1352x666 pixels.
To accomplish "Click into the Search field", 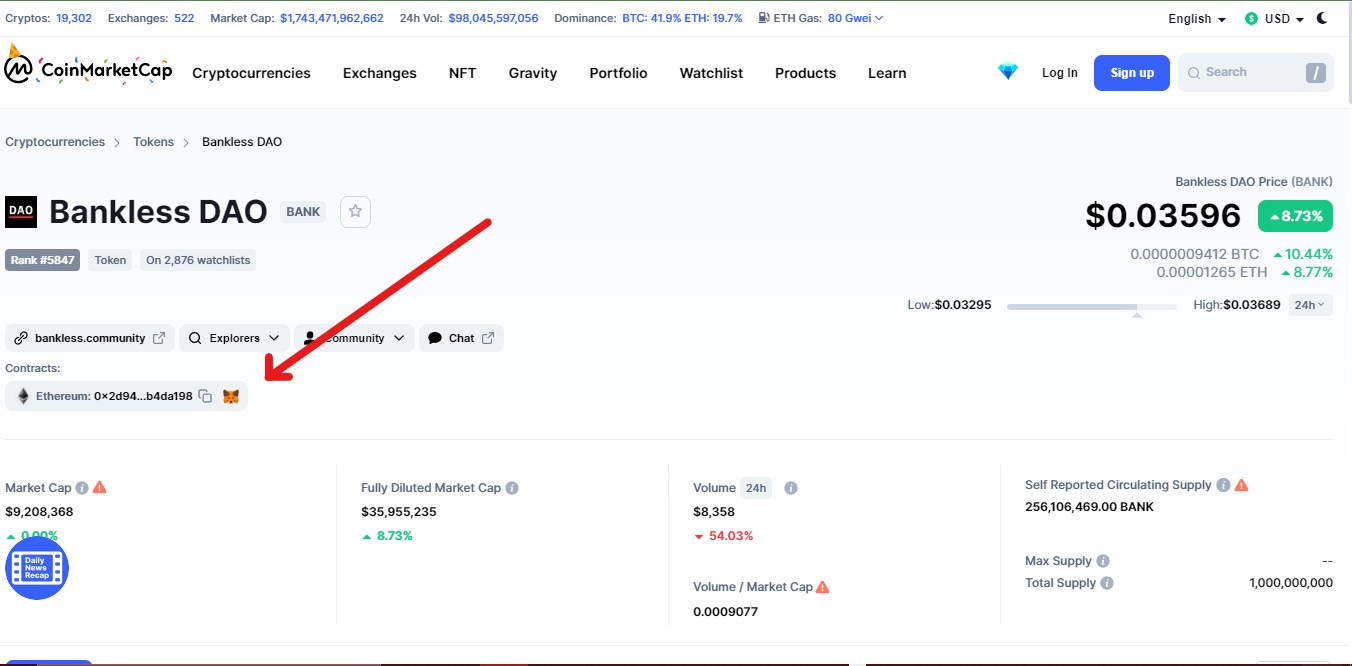I will pos(1255,73).
